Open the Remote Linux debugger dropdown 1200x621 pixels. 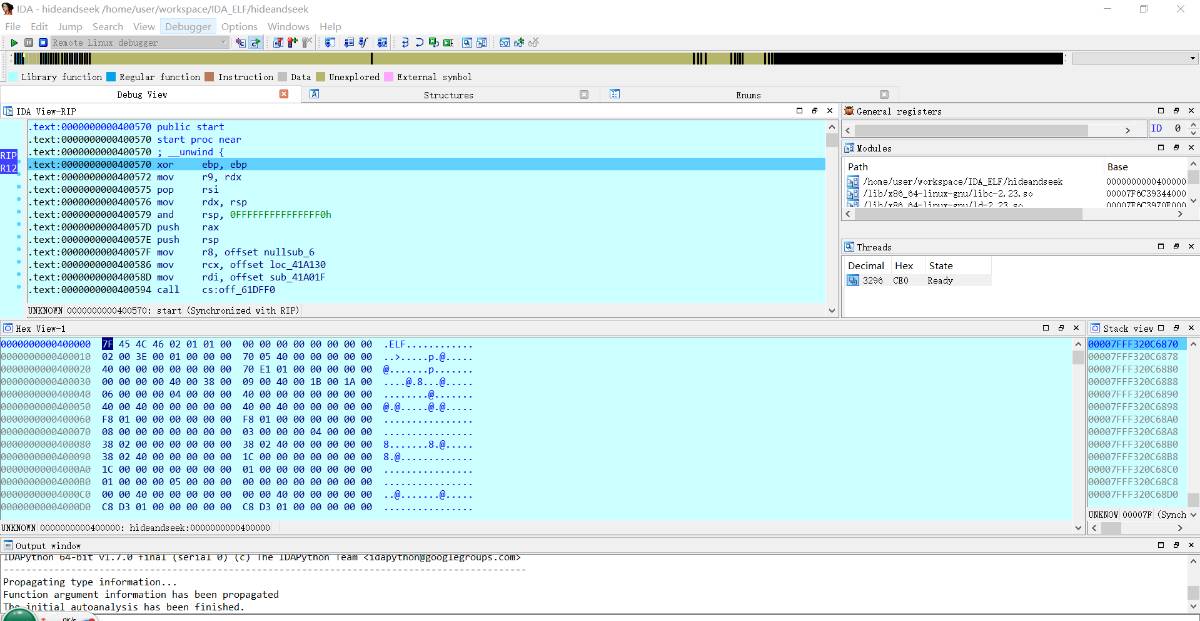(223, 43)
